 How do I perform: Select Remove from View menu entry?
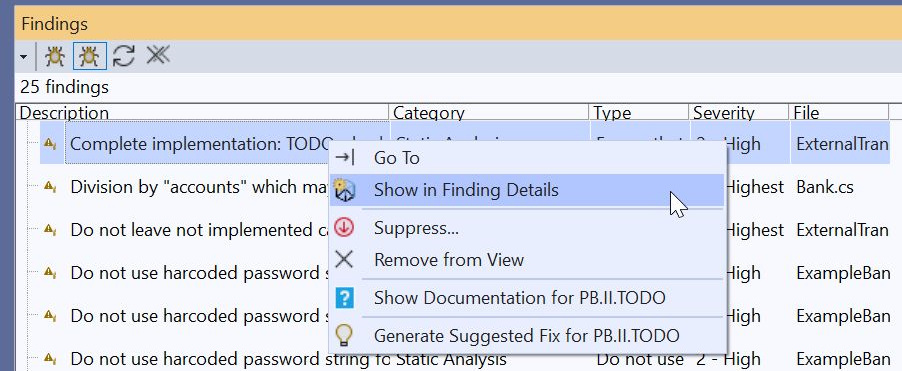pos(449,259)
